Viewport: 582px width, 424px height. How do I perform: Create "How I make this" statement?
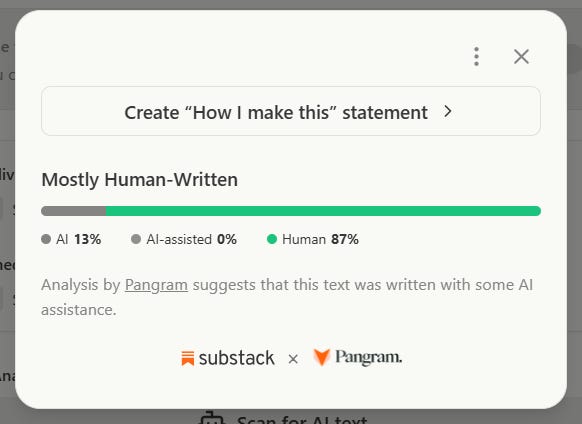point(291,111)
